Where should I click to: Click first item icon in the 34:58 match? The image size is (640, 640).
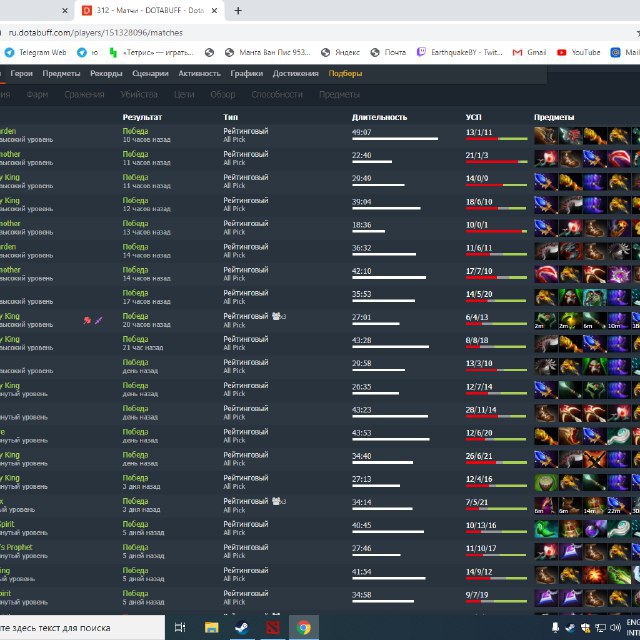click(546, 598)
